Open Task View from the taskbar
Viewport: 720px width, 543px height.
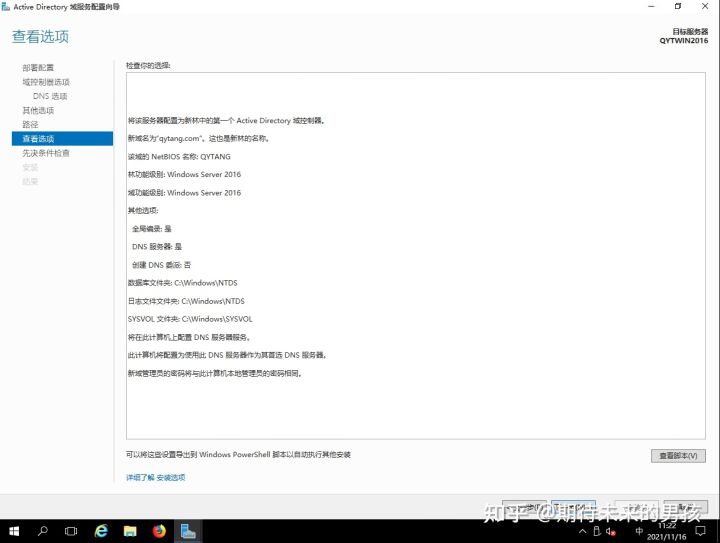(71, 531)
